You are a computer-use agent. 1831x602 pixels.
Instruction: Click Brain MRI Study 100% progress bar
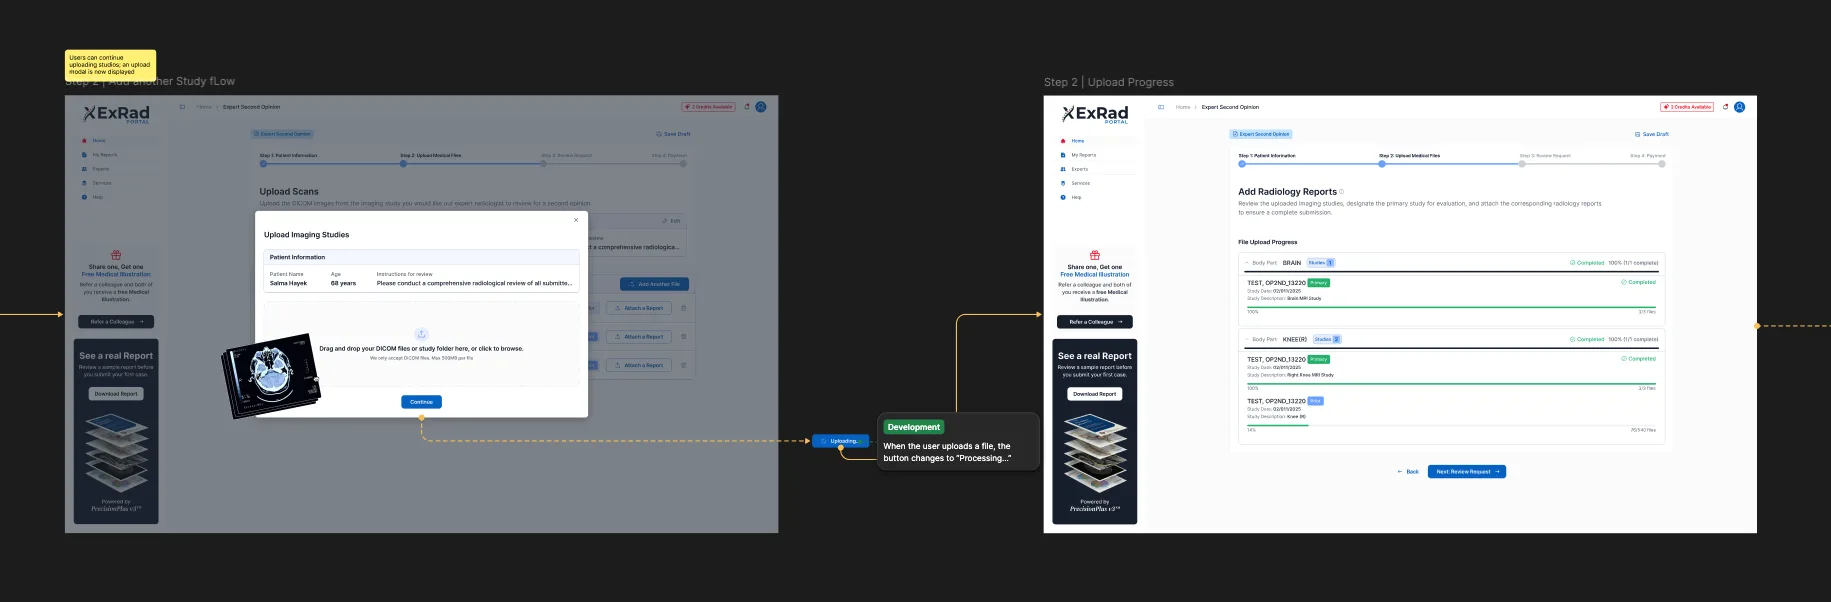click(1451, 308)
